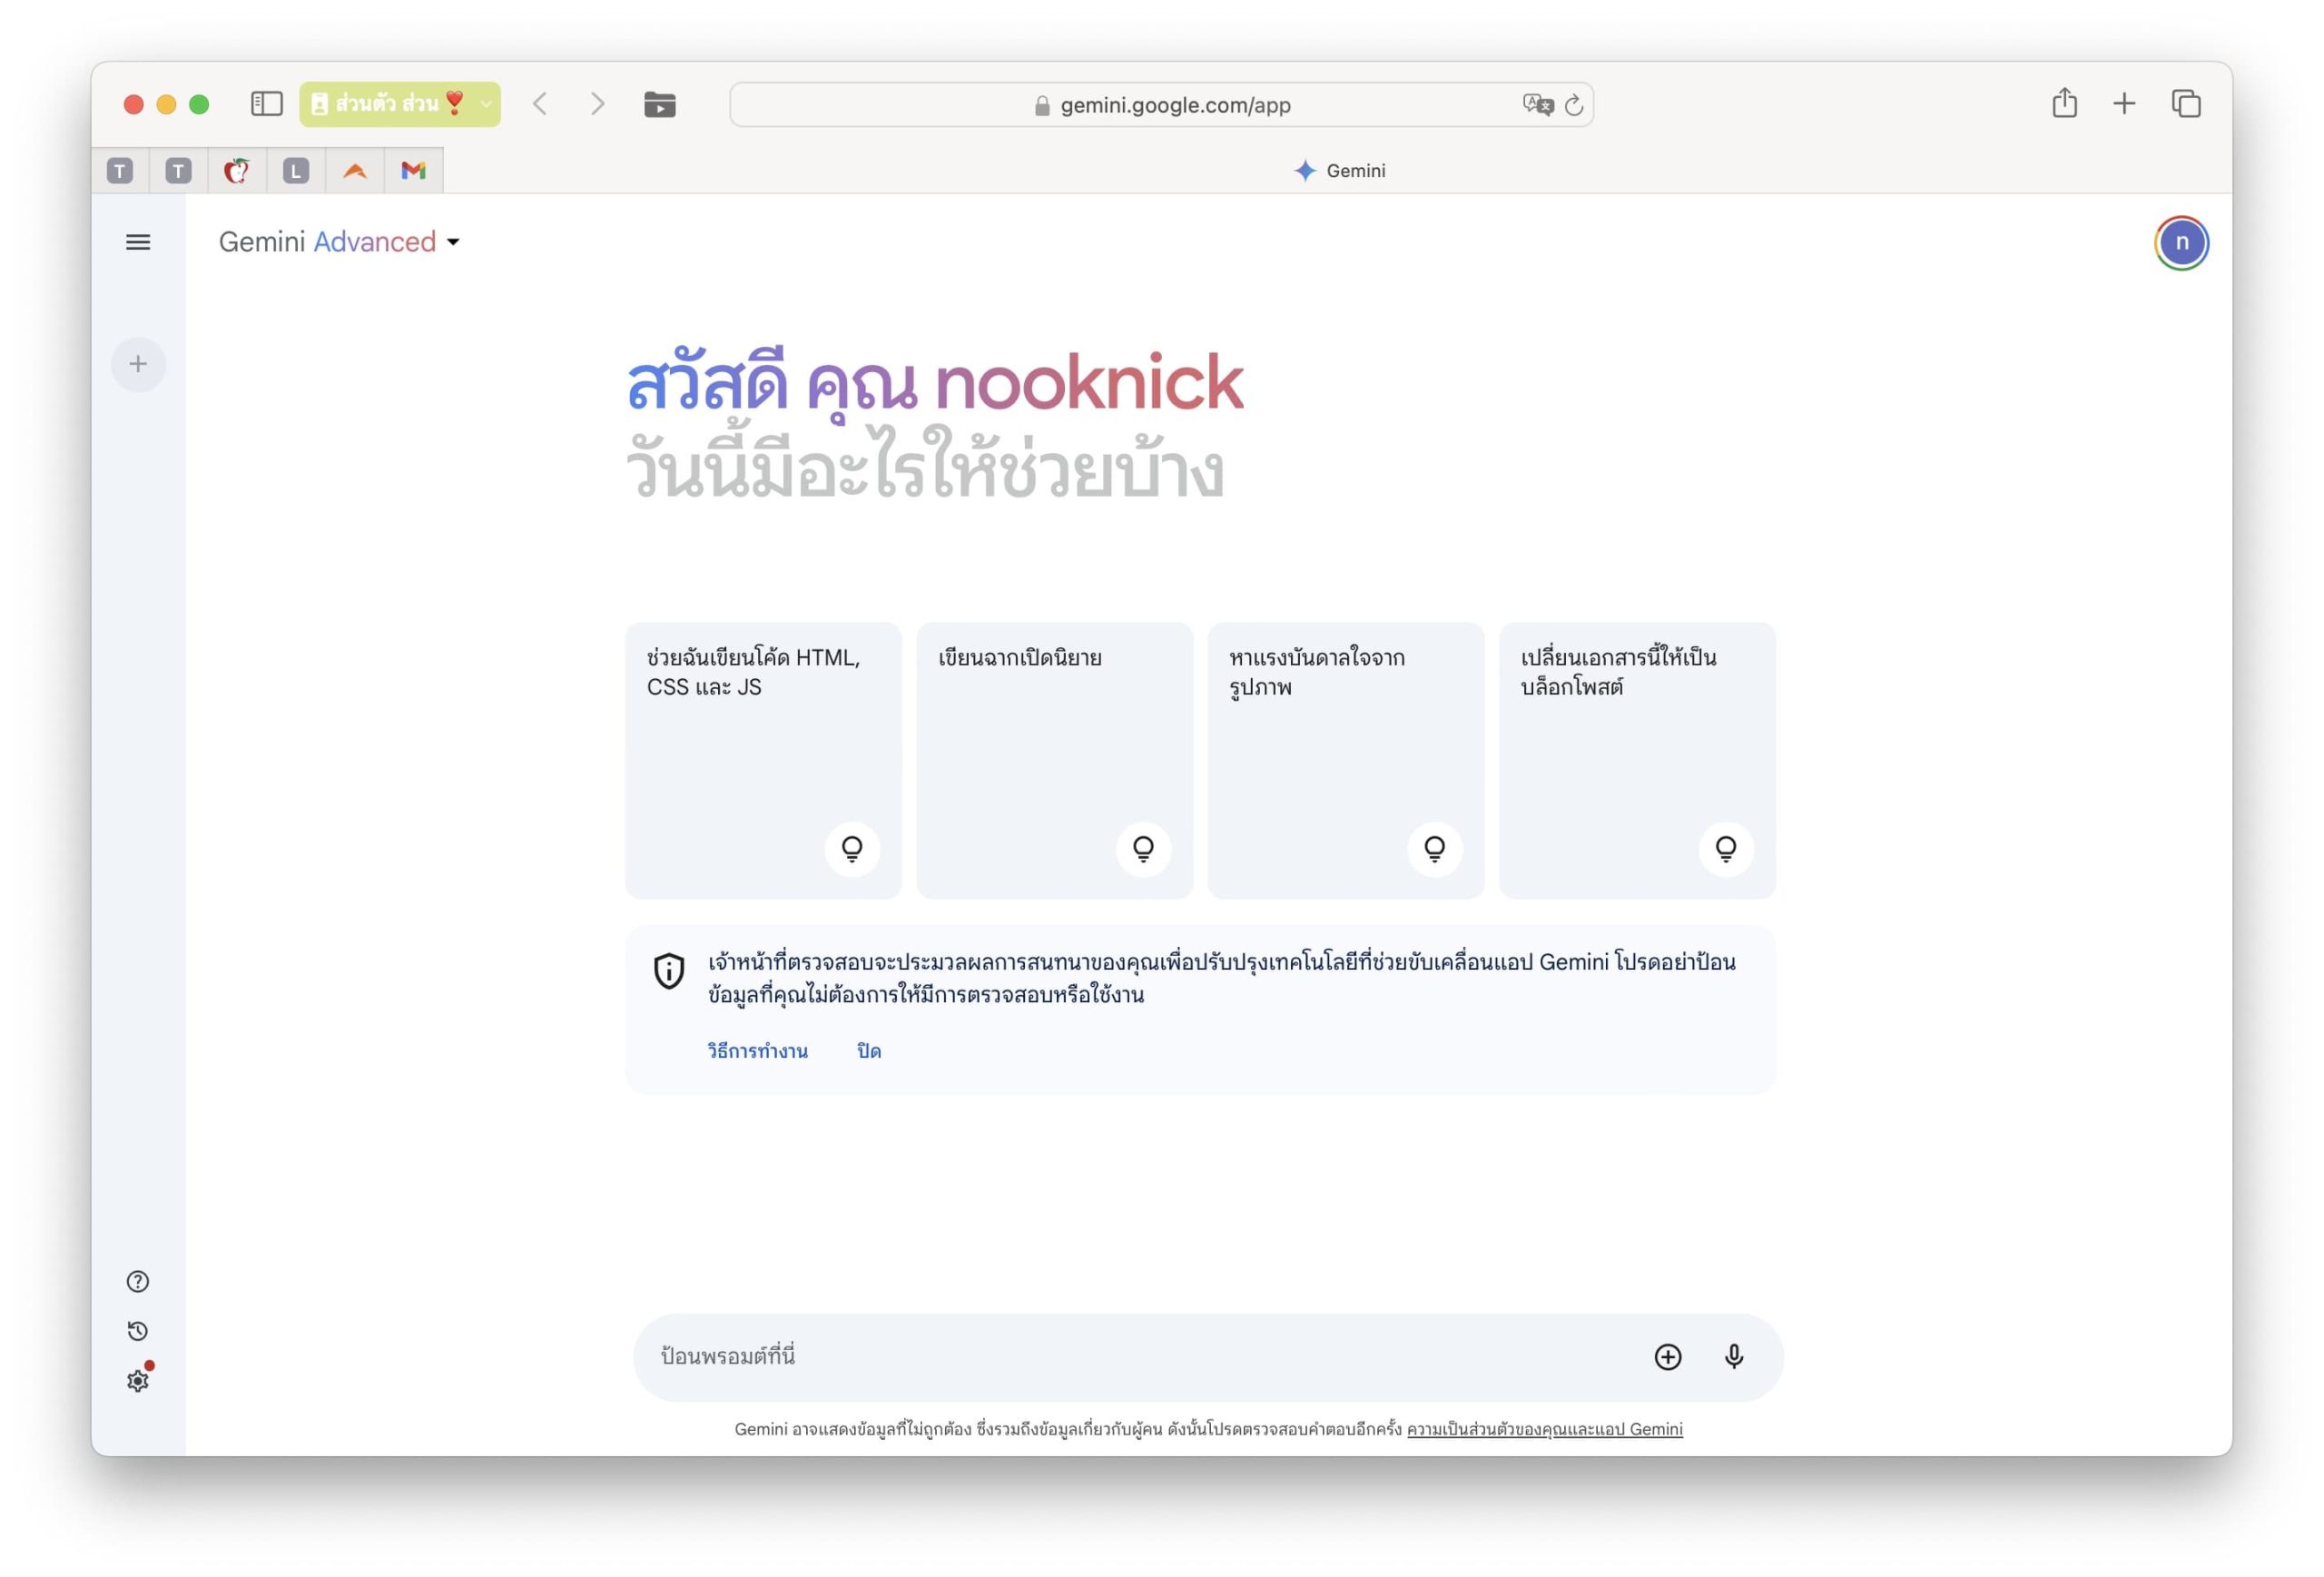Select the Gemini tab
This screenshot has width=2324, height=1577.
pos(1338,171)
